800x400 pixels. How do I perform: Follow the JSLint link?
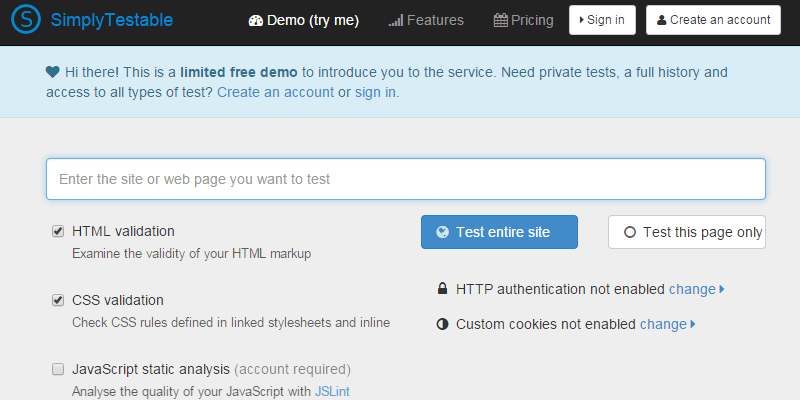332,391
